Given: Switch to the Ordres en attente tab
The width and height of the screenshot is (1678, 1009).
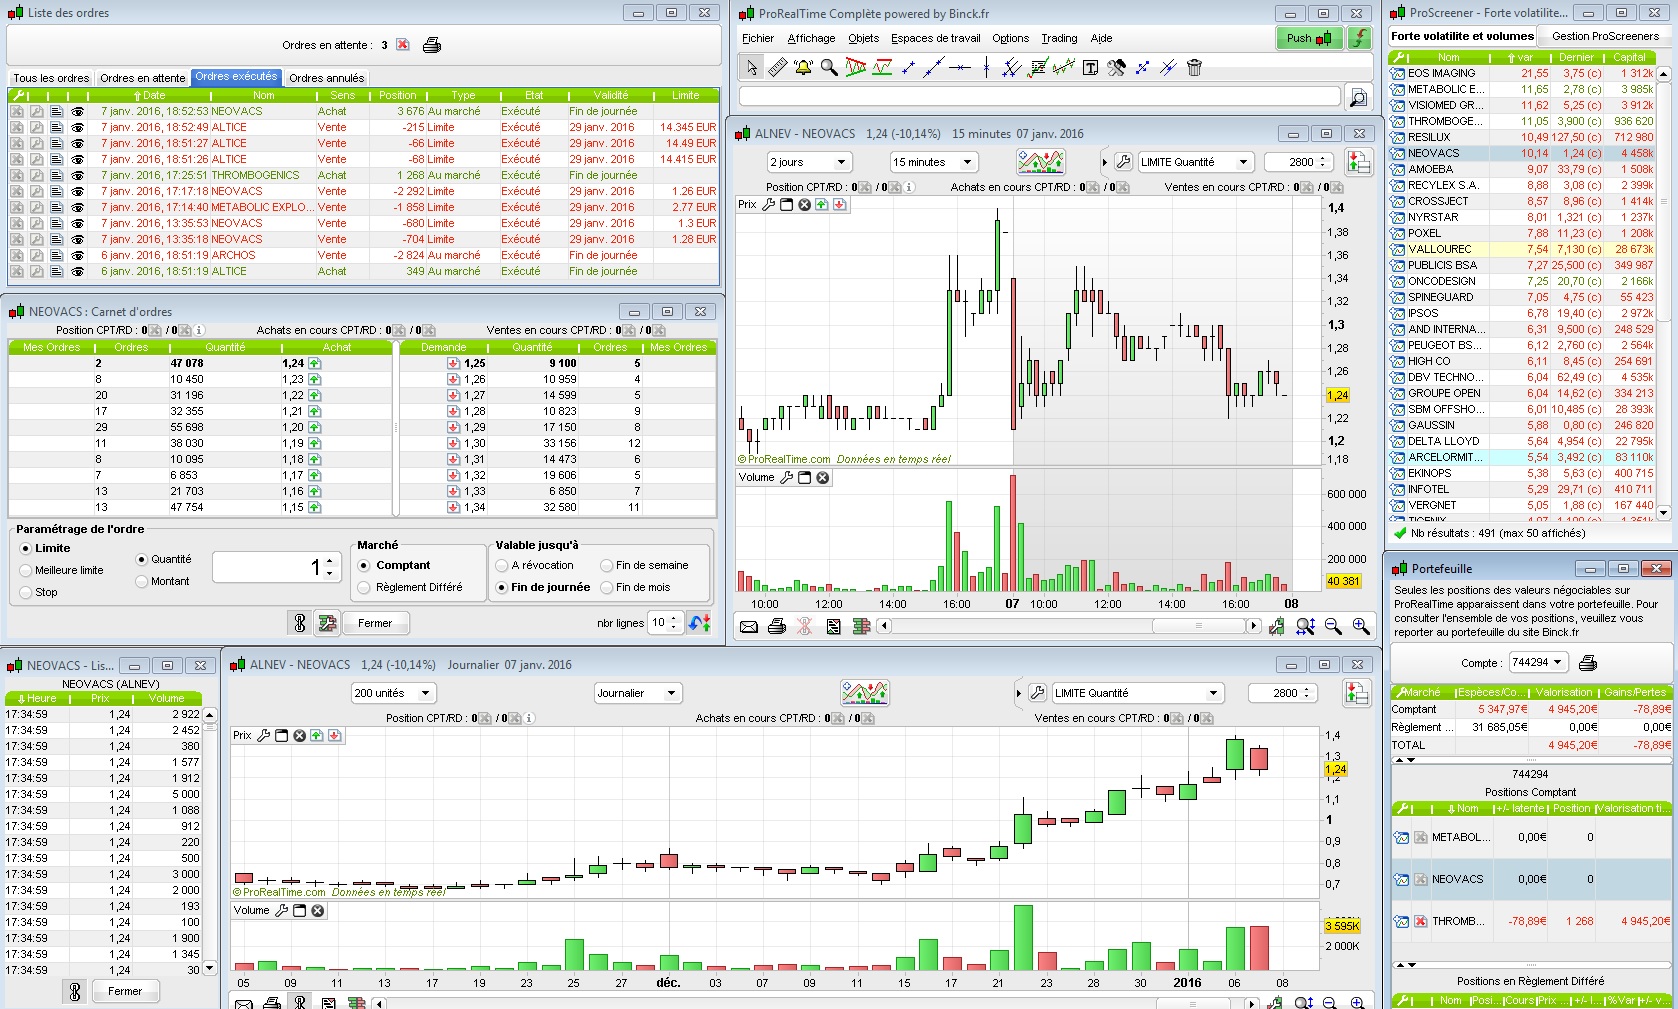Looking at the screenshot, I should coord(142,78).
